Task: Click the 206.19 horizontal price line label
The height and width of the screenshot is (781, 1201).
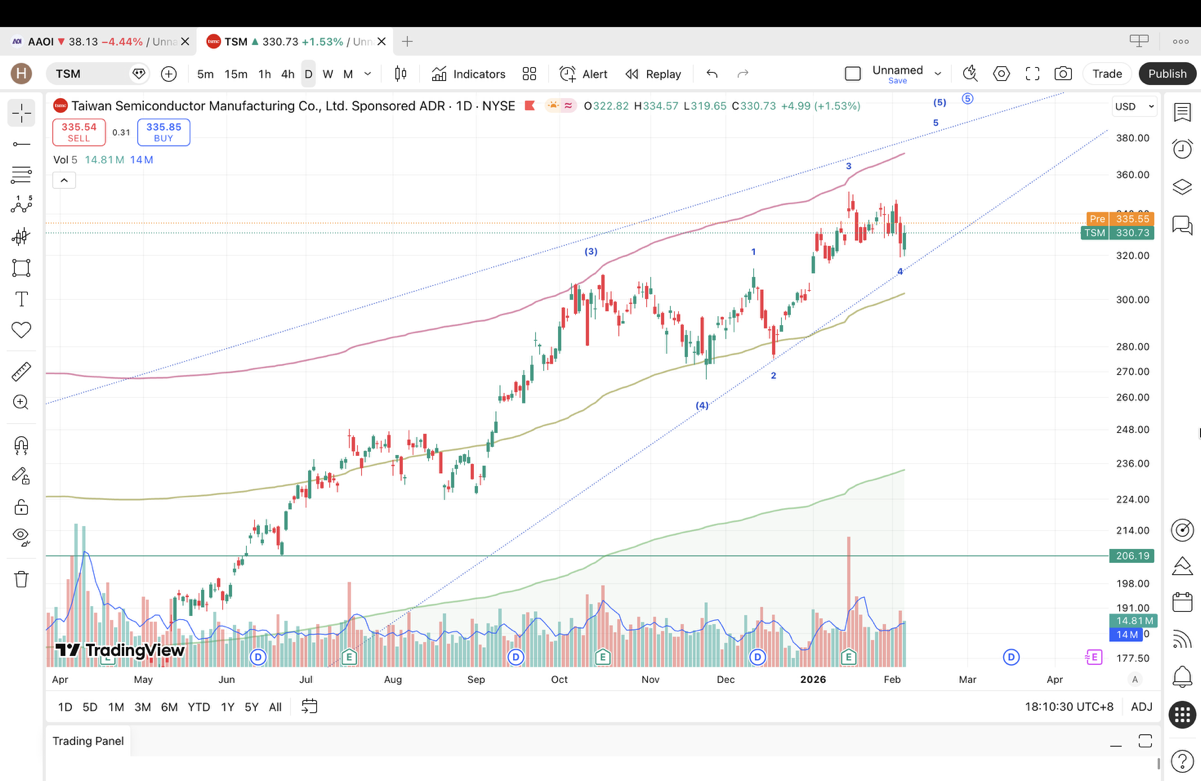Action: pos(1132,556)
